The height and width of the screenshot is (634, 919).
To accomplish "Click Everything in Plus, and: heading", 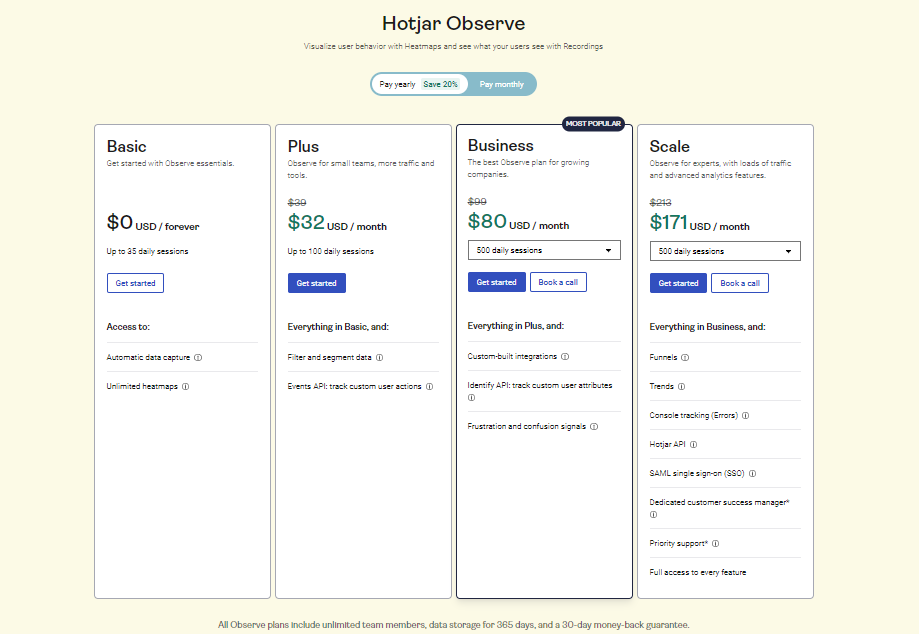I will tap(516, 326).
